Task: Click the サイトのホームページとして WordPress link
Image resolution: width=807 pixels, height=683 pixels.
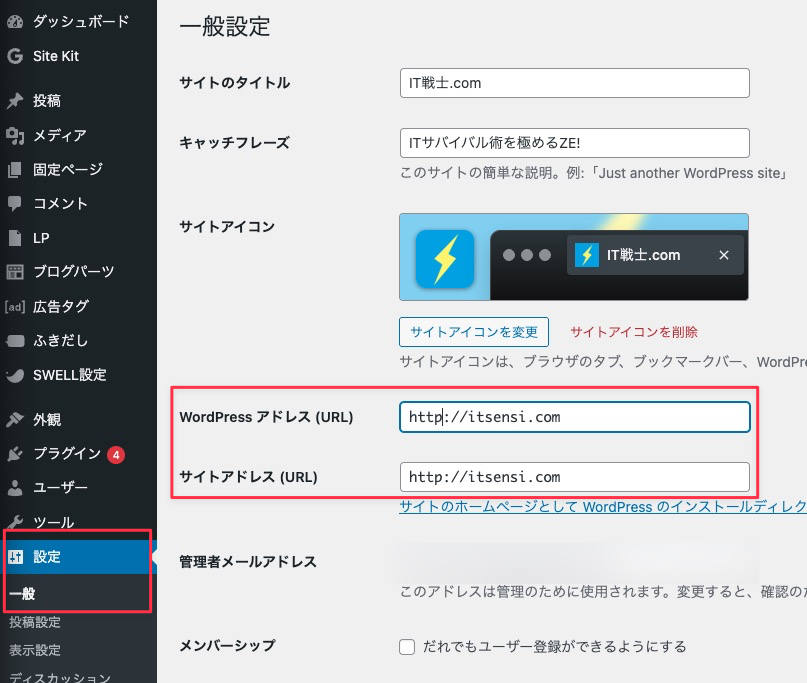Action: tap(602, 507)
